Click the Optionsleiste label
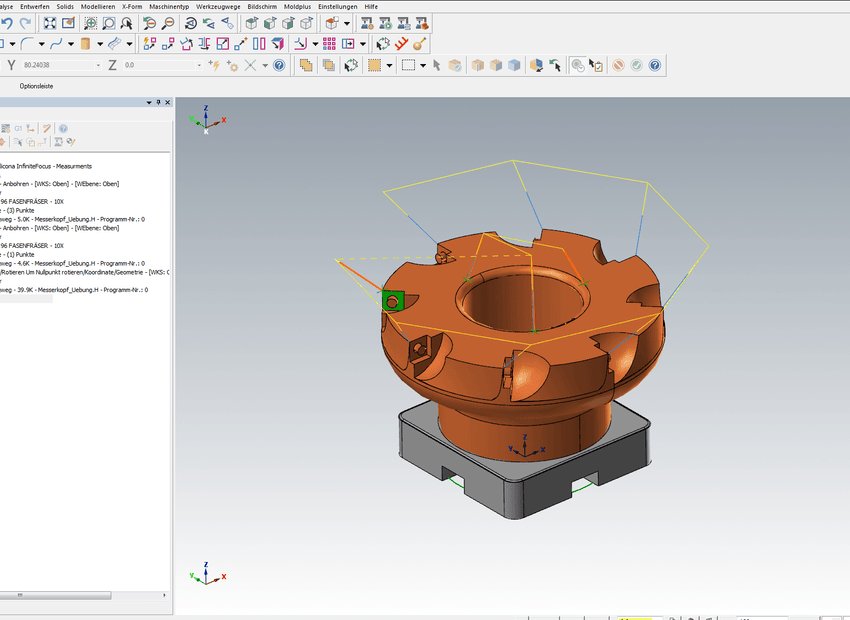The height and width of the screenshot is (620, 850). click(x=36, y=86)
